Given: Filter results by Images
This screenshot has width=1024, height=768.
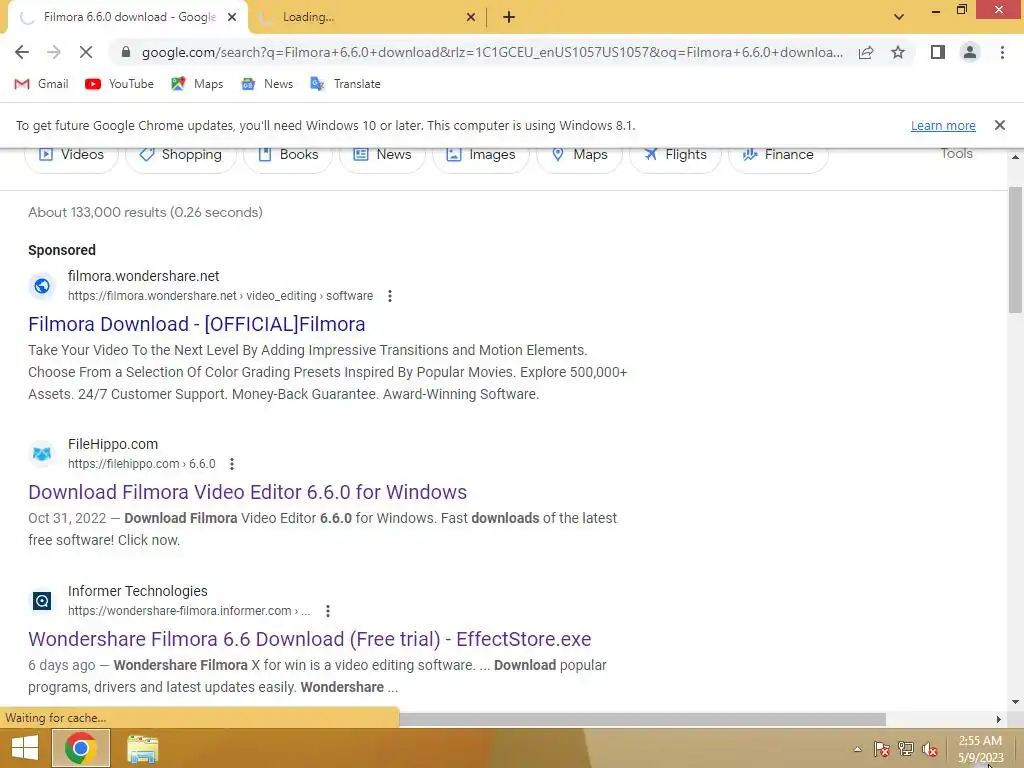Looking at the screenshot, I should [481, 155].
